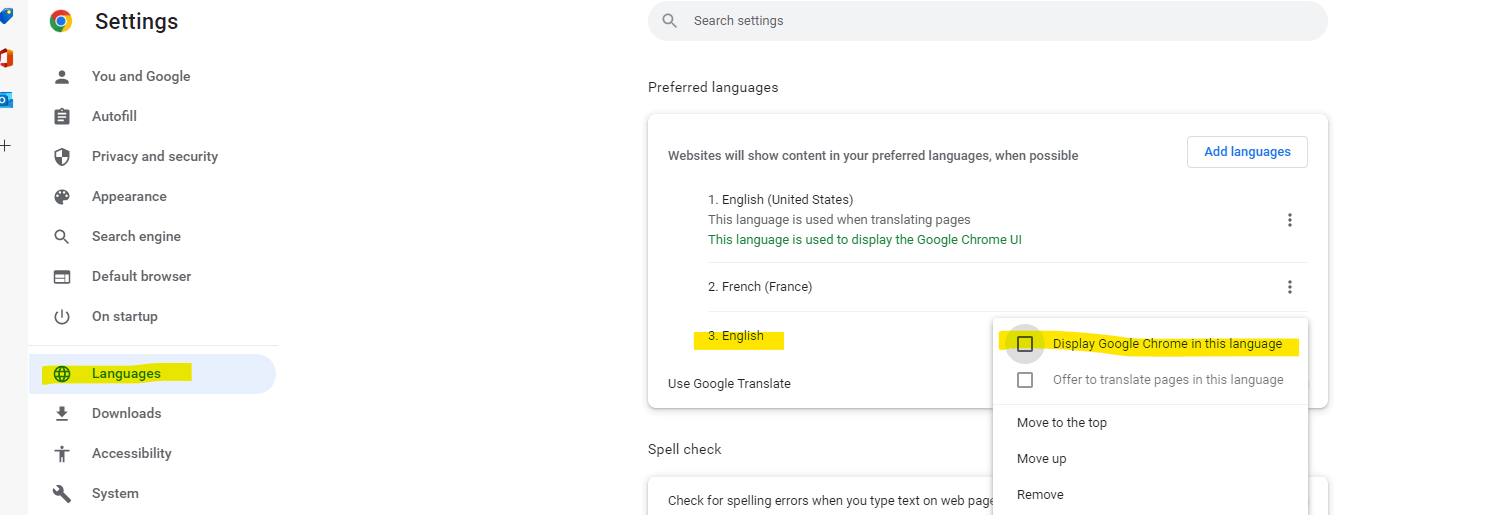1490x515 pixels.
Task: Check Display Google Chrome in this language
Action: click(x=1025, y=344)
